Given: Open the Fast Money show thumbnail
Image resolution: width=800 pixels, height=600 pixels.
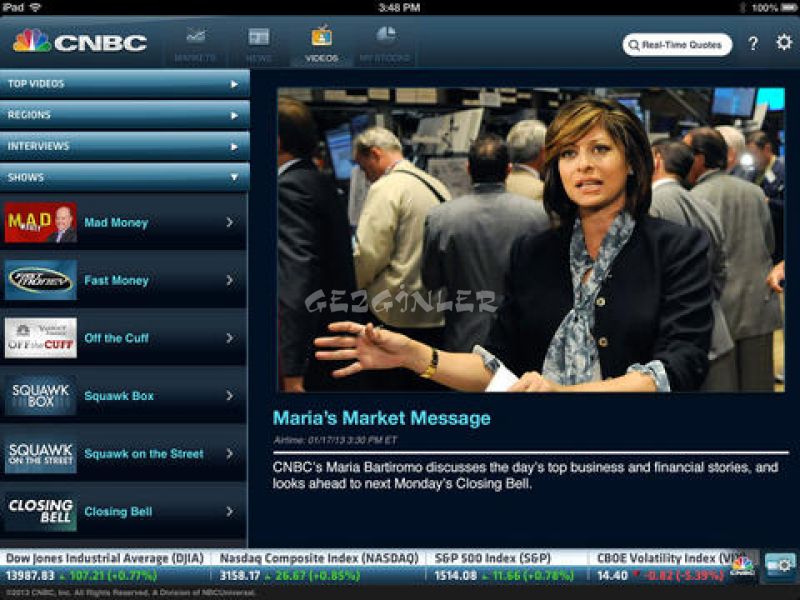Looking at the screenshot, I should 41,280.
